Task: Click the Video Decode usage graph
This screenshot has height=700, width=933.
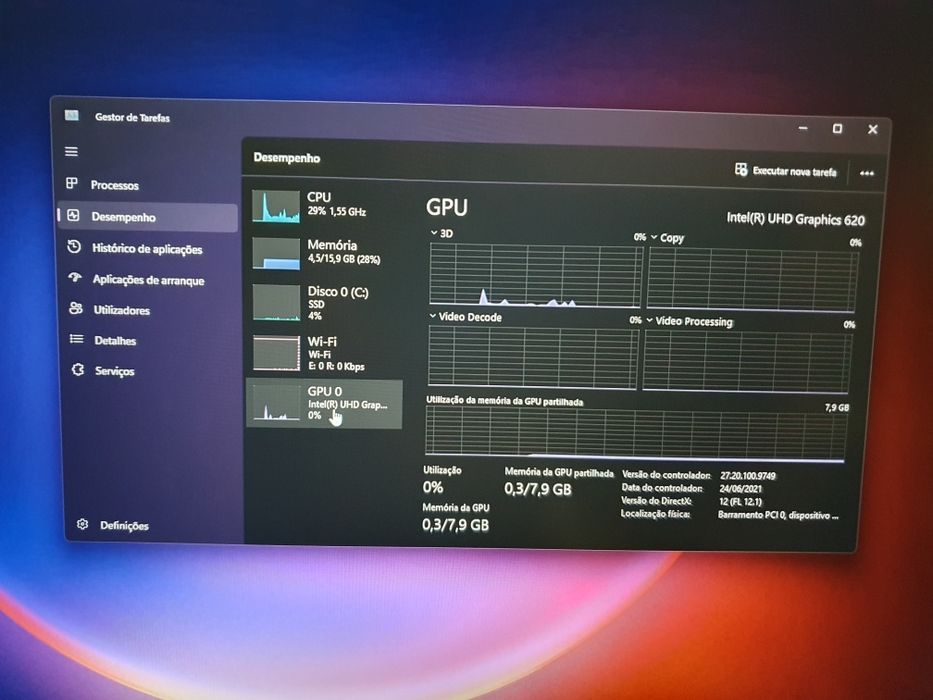Action: coord(533,357)
